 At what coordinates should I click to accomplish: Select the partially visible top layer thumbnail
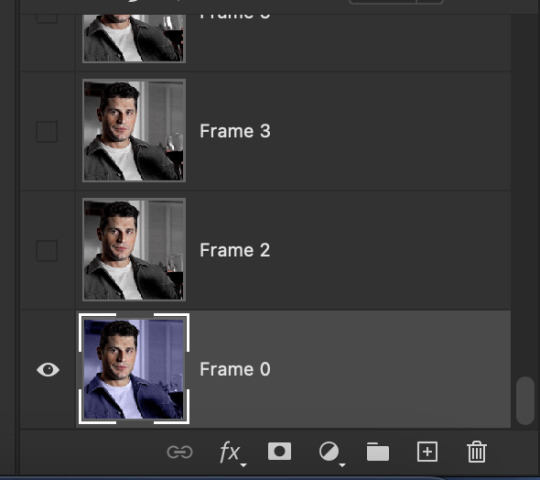(134, 38)
